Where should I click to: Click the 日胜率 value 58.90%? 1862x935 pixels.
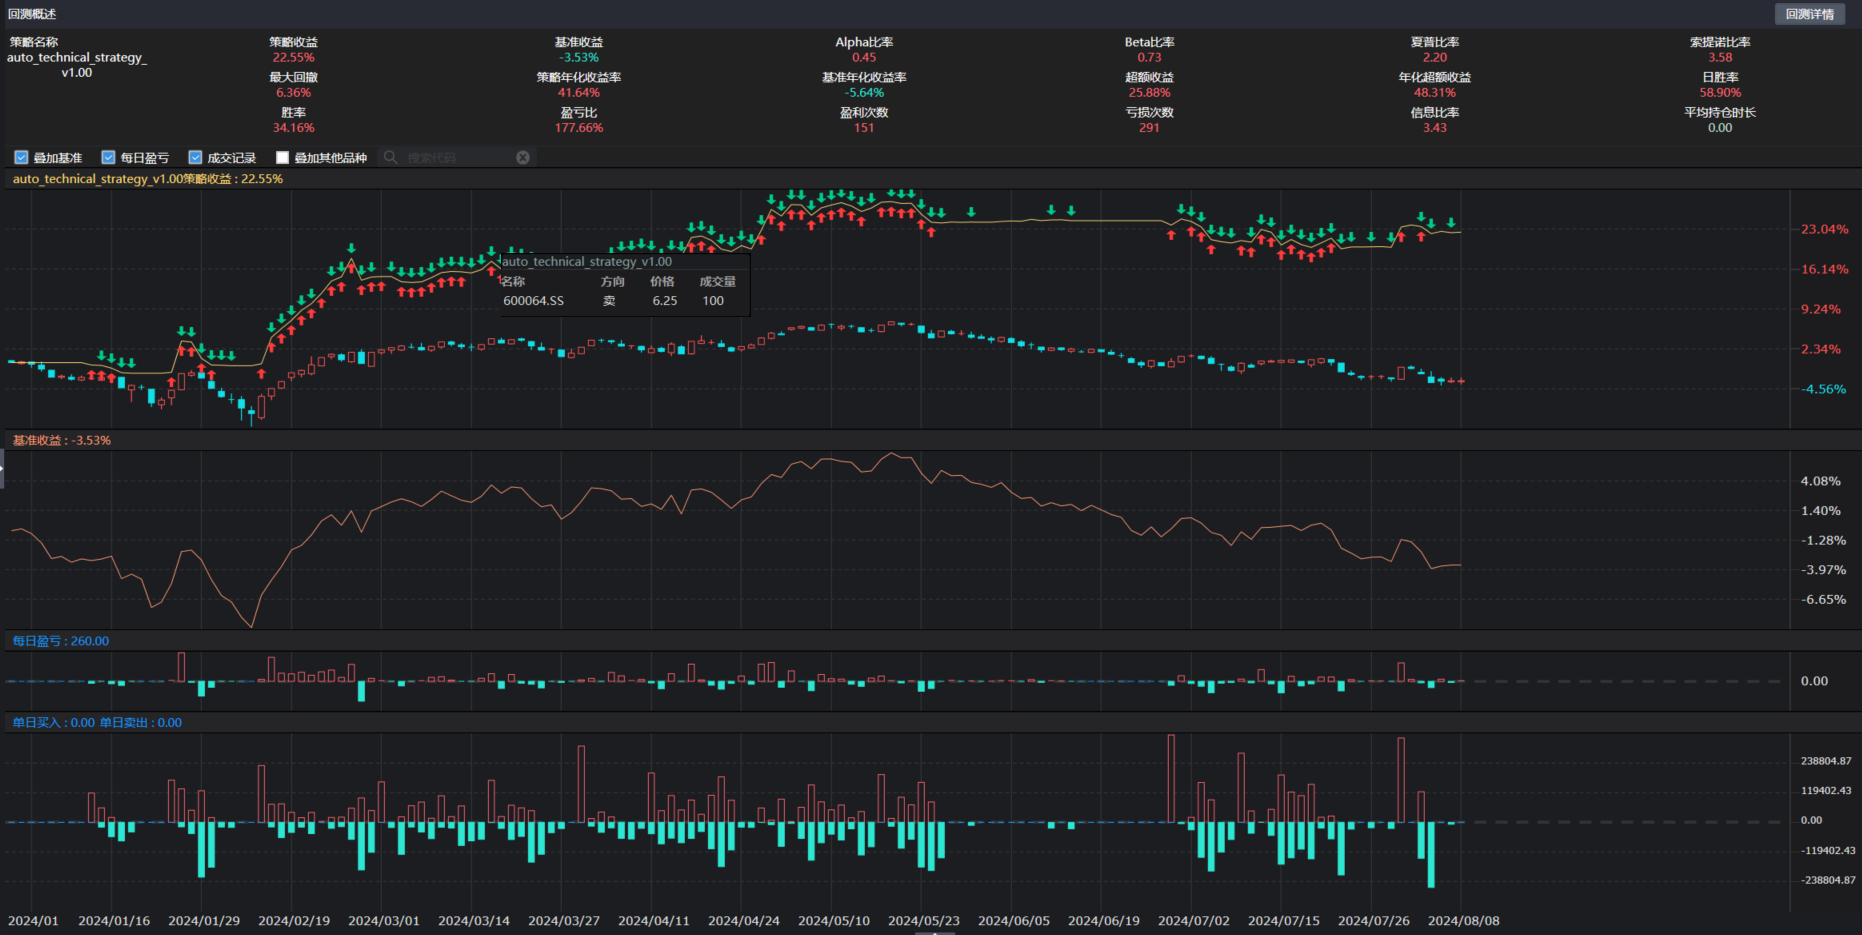pyautogui.click(x=1720, y=93)
